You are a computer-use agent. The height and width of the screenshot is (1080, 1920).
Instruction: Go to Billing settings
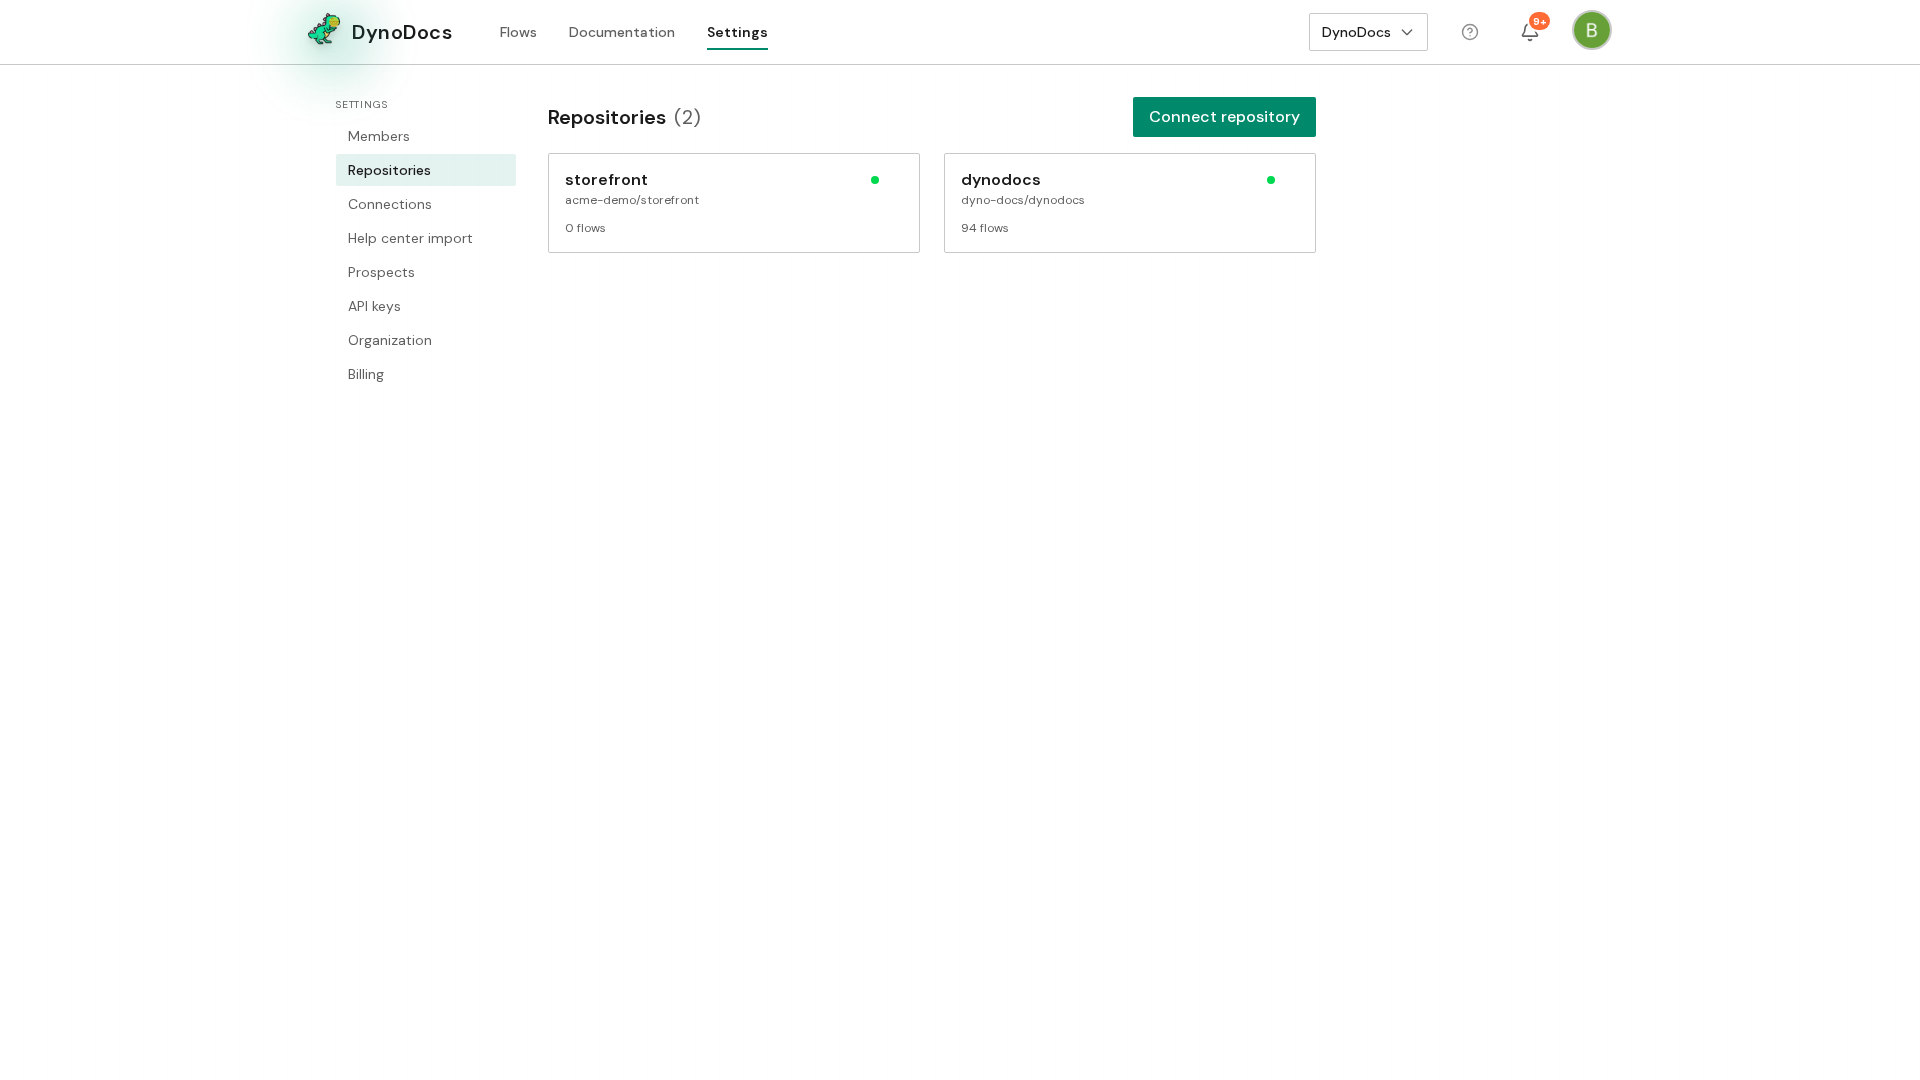pos(426,374)
